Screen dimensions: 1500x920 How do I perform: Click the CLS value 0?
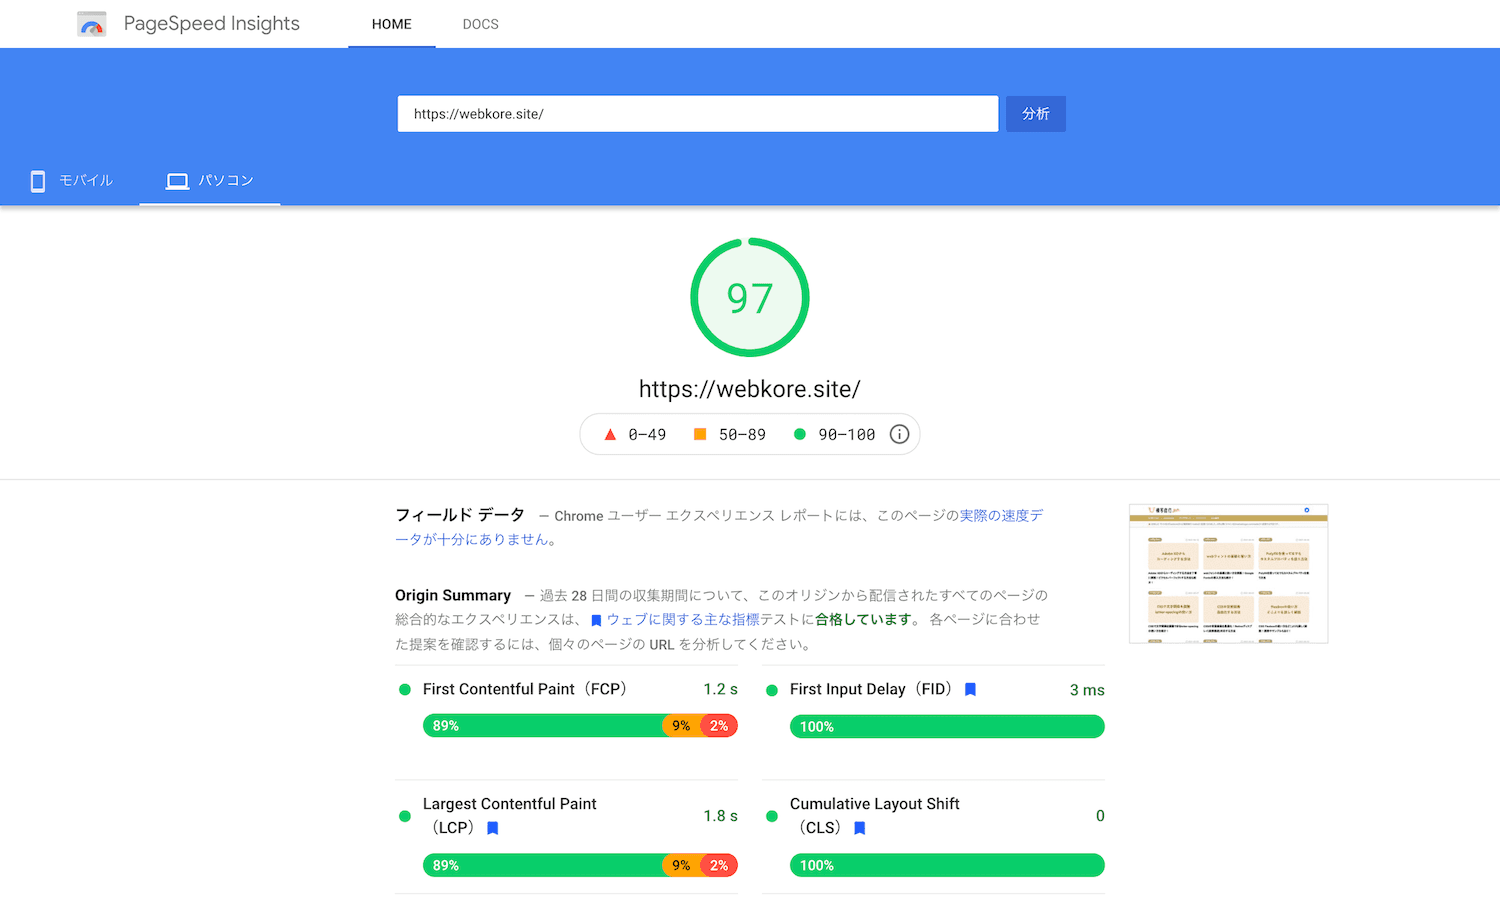(1100, 816)
